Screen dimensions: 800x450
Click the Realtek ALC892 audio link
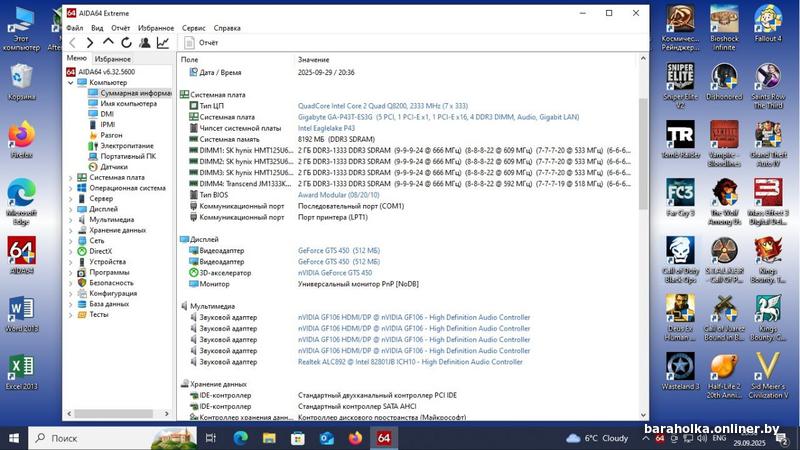click(409, 362)
